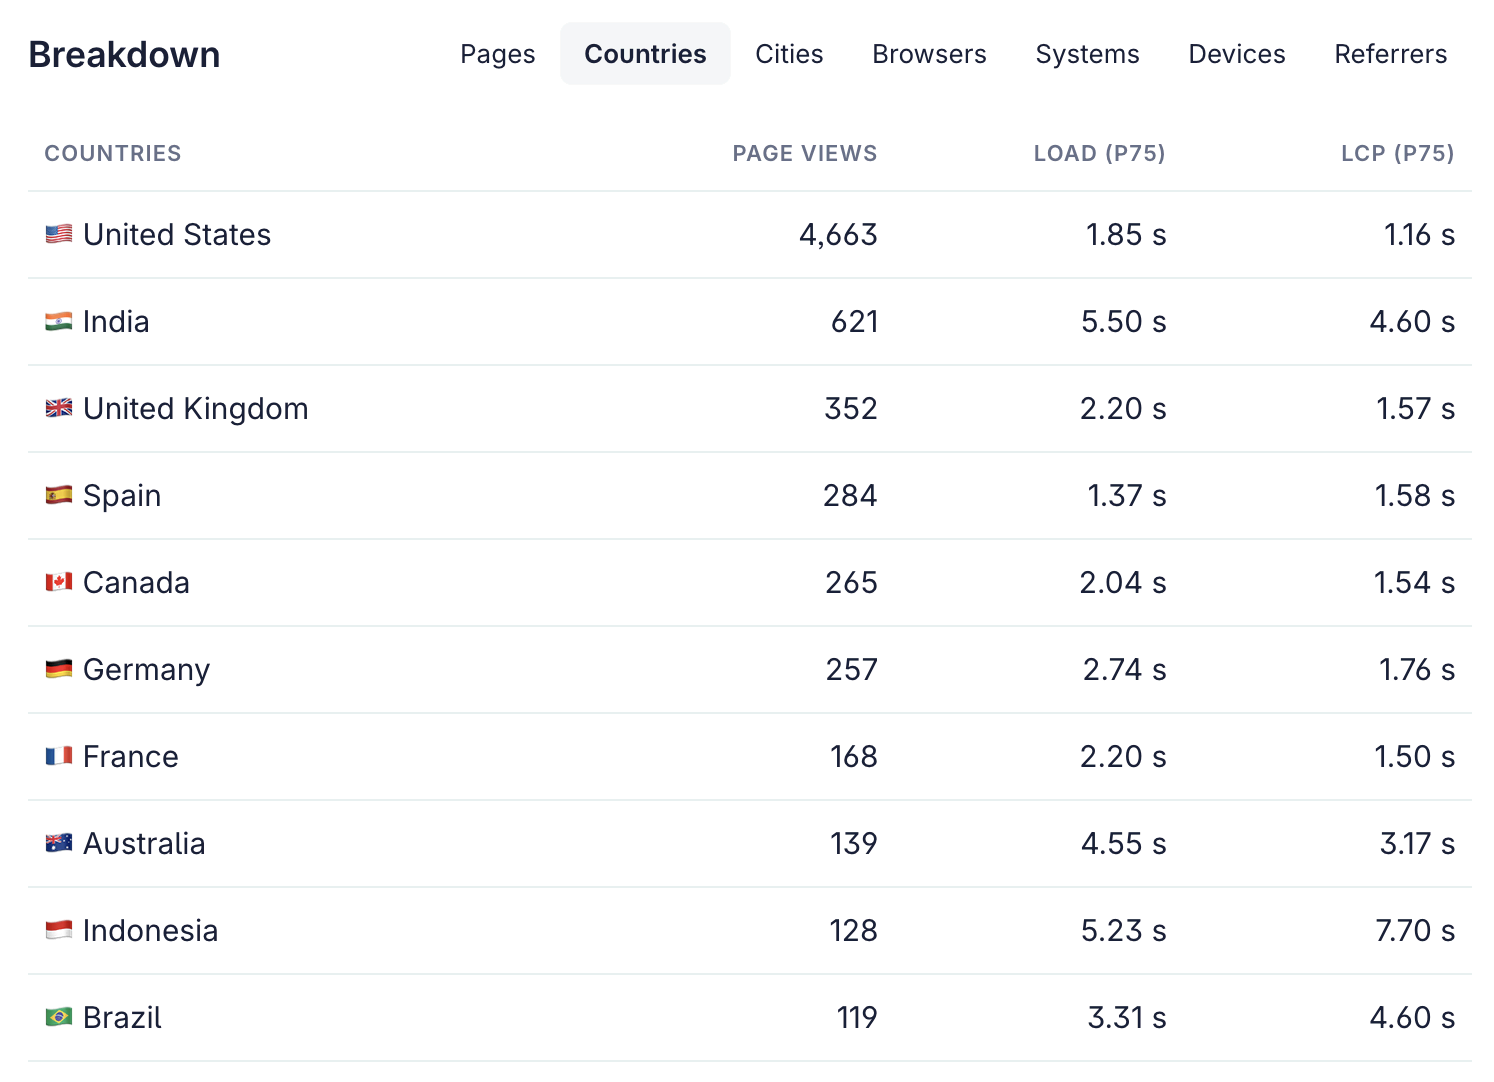Viewport: 1494px width, 1082px height.
Task: Click the France flag icon
Action: click(59, 756)
